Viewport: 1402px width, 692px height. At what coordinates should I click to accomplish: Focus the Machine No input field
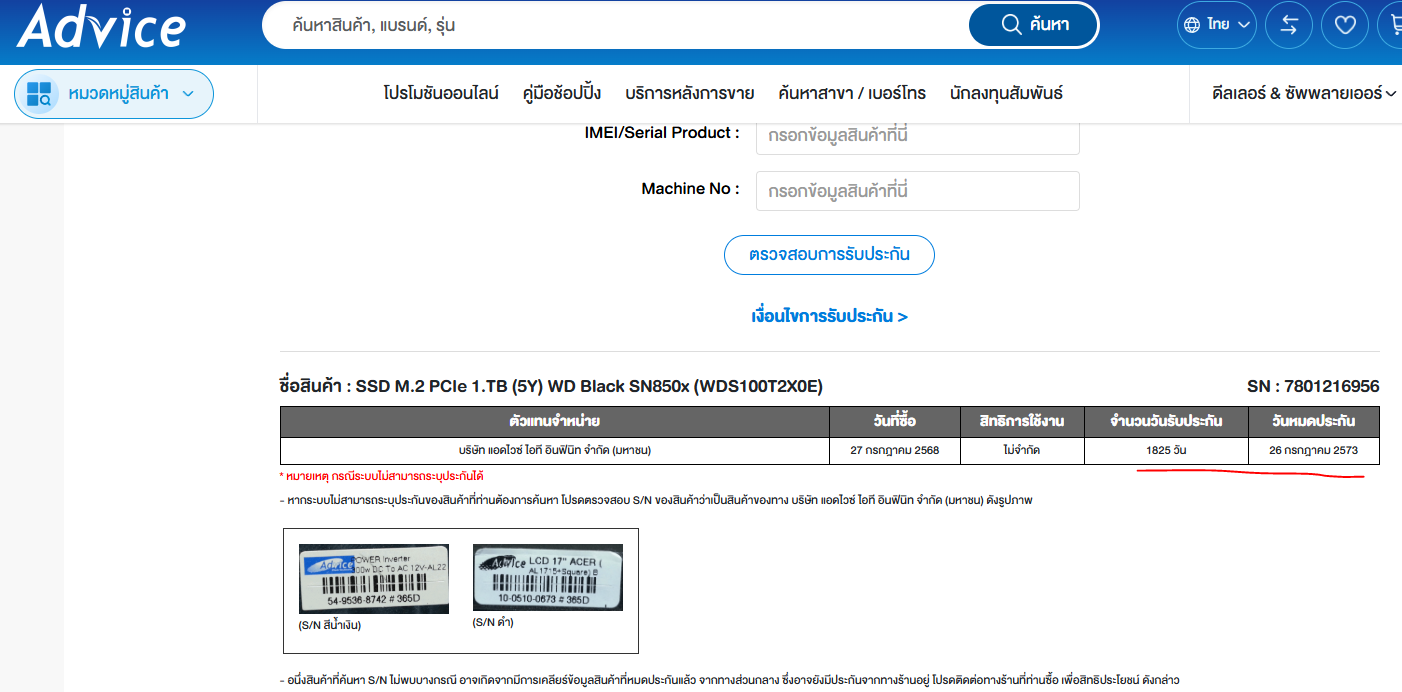pyautogui.click(x=917, y=190)
